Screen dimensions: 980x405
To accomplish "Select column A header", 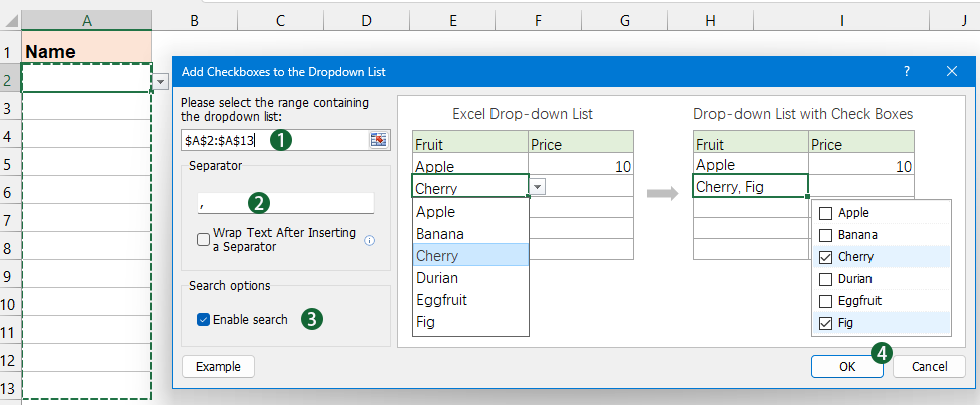I will tap(86, 21).
